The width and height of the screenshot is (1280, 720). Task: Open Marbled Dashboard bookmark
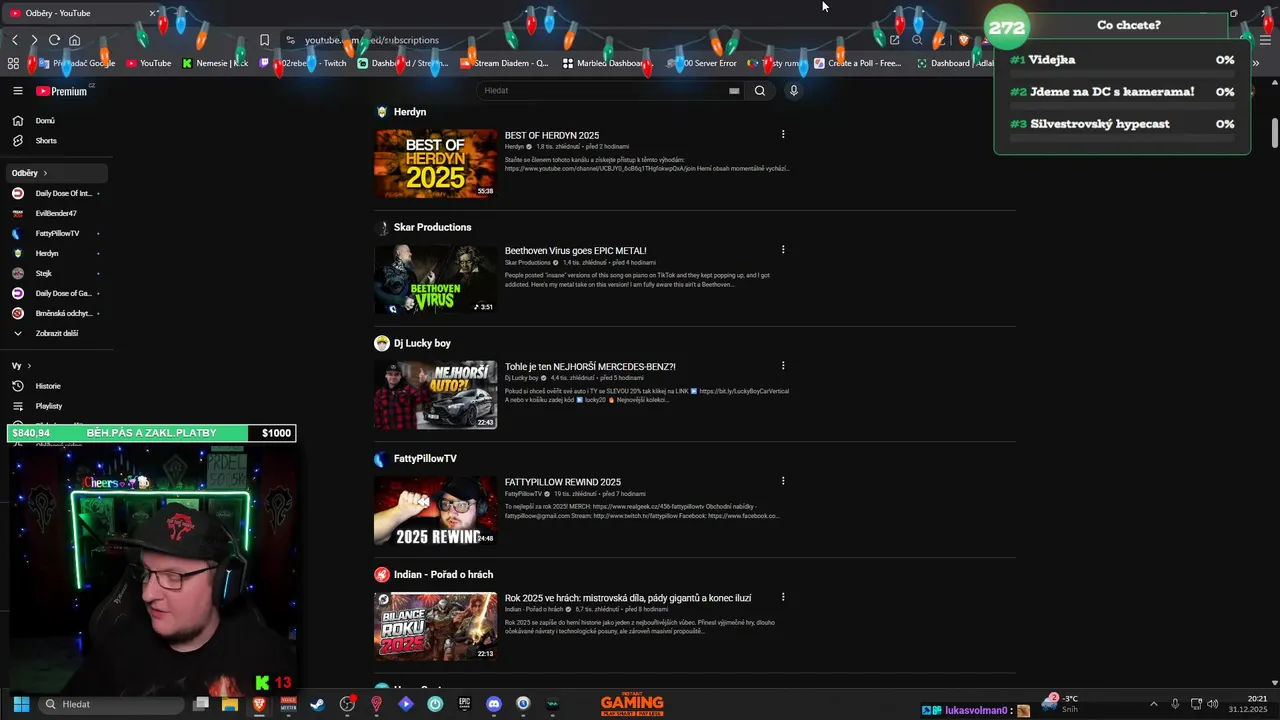[606, 63]
